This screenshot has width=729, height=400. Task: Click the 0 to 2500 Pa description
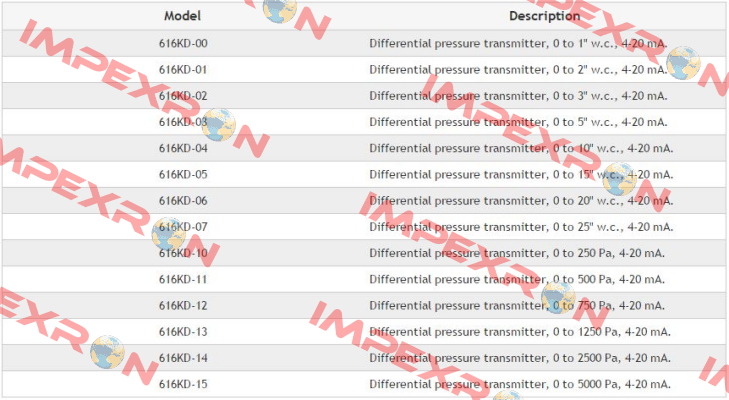(520, 358)
